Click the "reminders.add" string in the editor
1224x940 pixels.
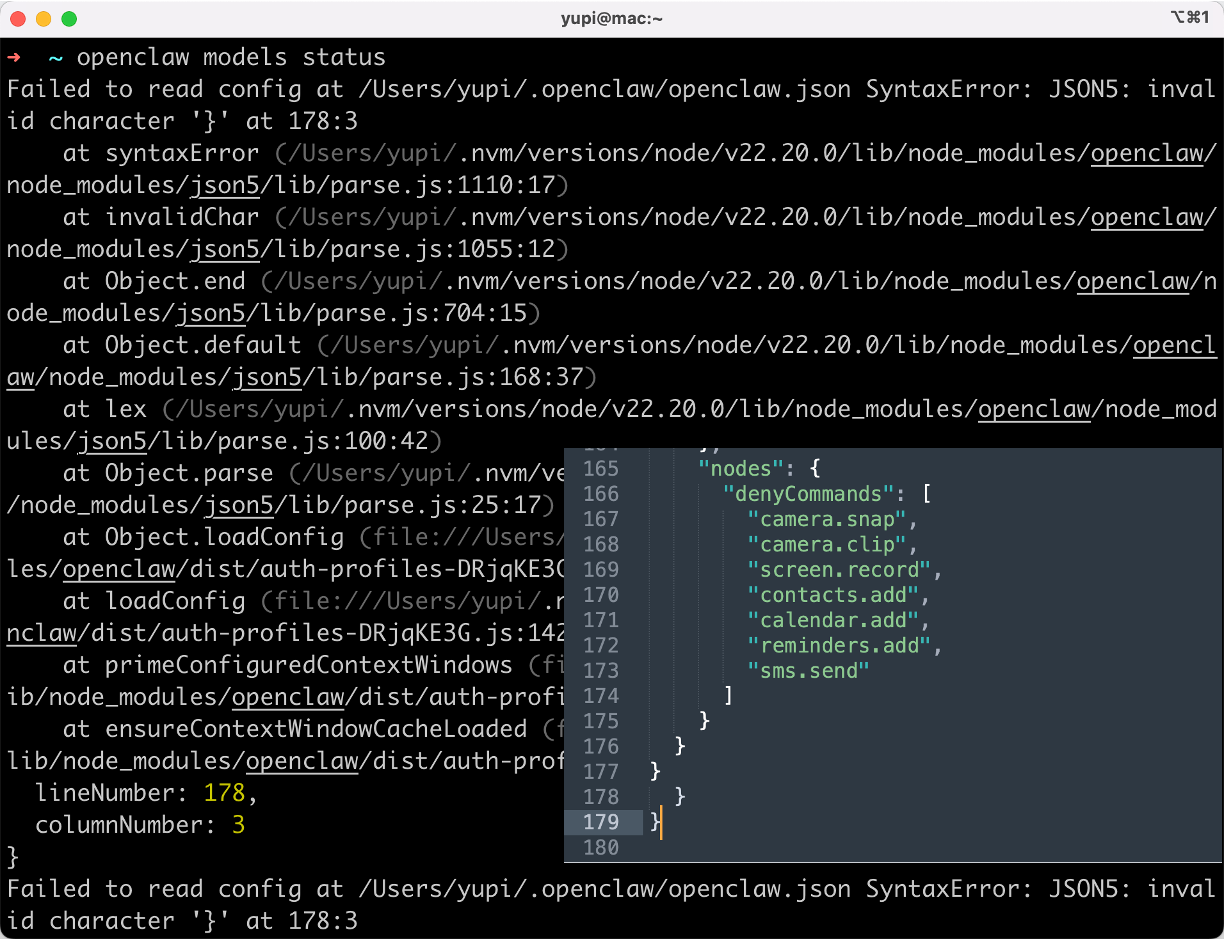click(x=840, y=645)
